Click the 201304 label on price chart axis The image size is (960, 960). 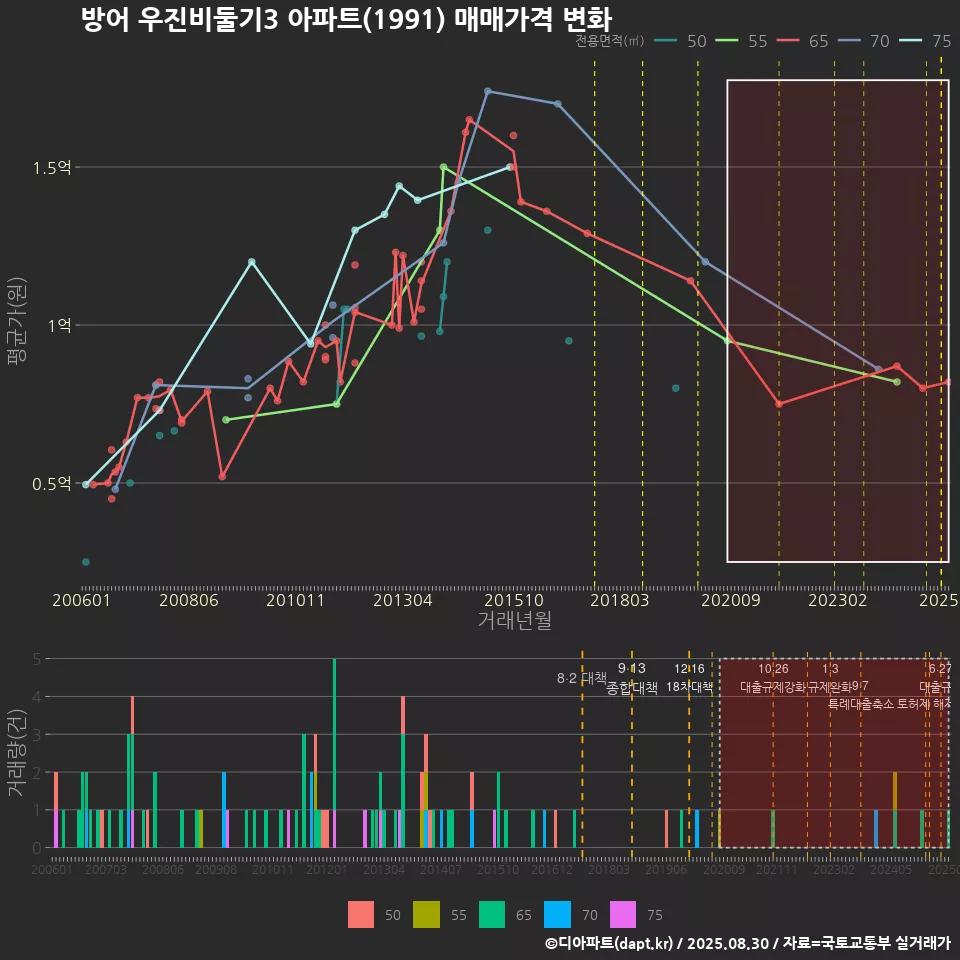[403, 600]
